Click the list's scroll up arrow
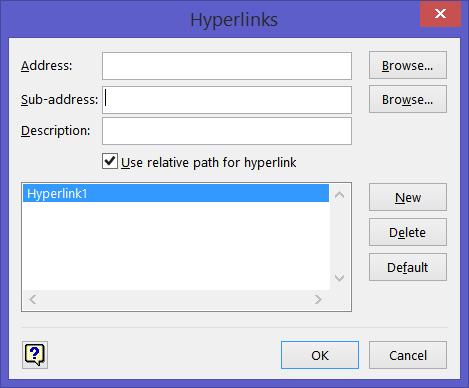Screen dimensions: 469x388 [x=340, y=194]
